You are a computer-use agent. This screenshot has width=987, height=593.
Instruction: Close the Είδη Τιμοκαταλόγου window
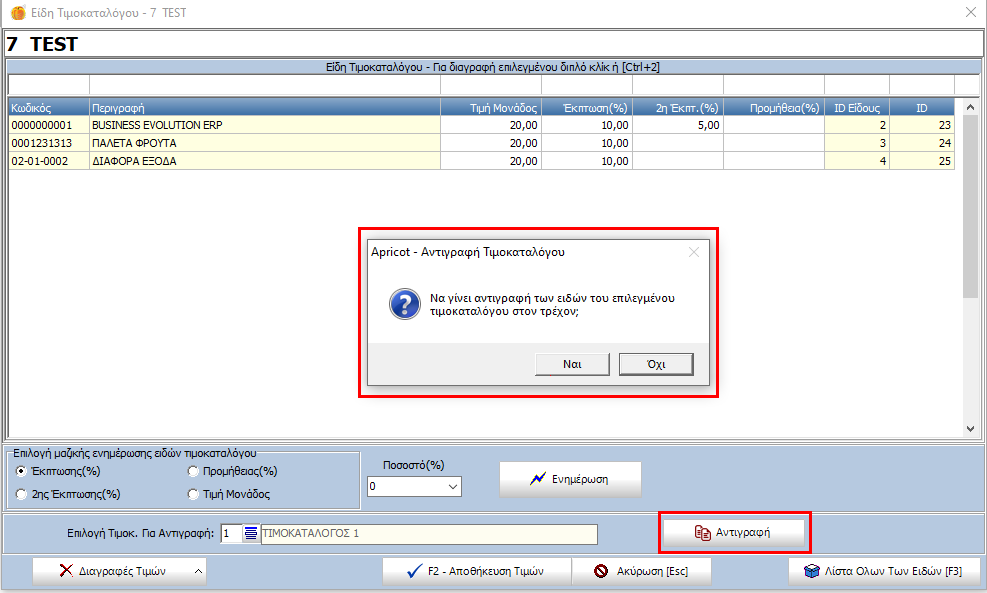(971, 12)
